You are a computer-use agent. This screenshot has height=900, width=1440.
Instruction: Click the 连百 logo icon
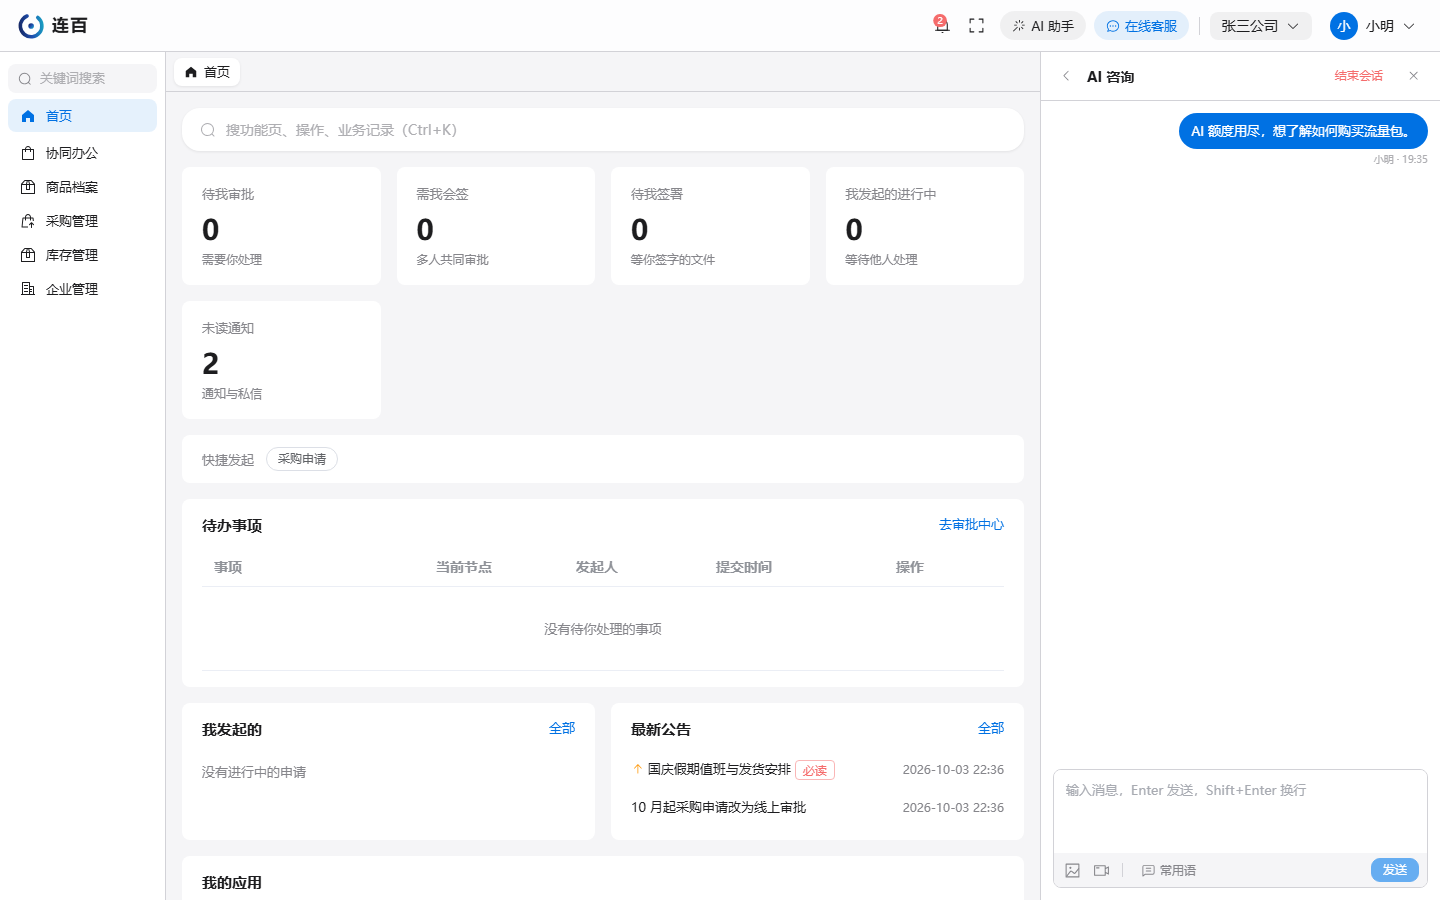(31, 26)
